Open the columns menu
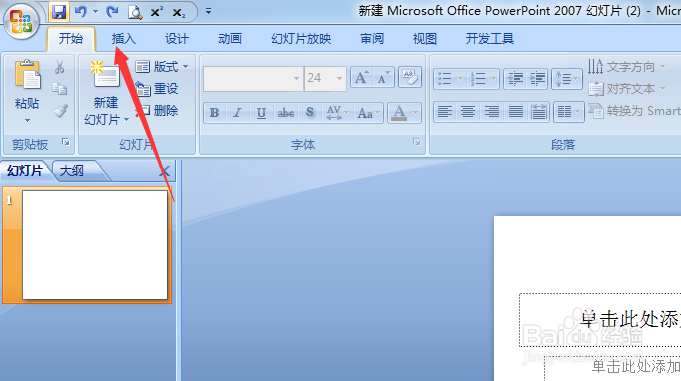Image resolution: width=681 pixels, height=381 pixels. click(x=569, y=112)
